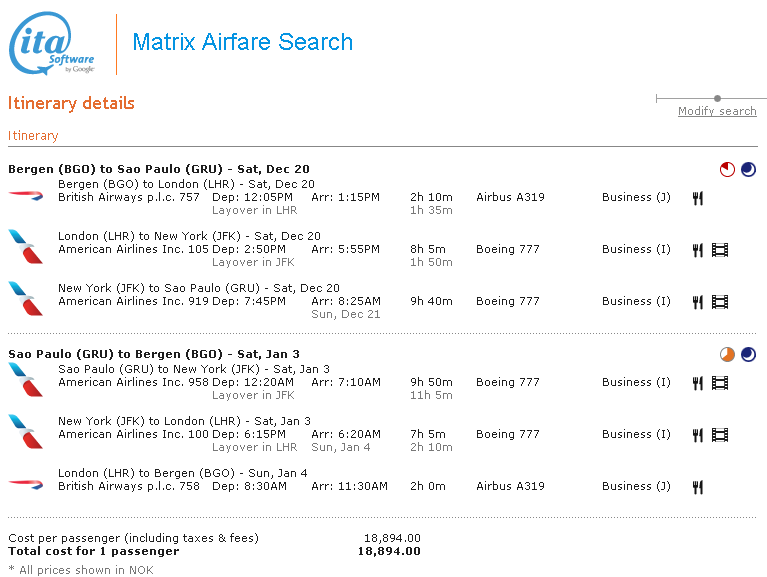Select the Sao Paulo to Bergen heading
Image resolution: width=767 pixels, height=577 pixels.
(x=154, y=354)
